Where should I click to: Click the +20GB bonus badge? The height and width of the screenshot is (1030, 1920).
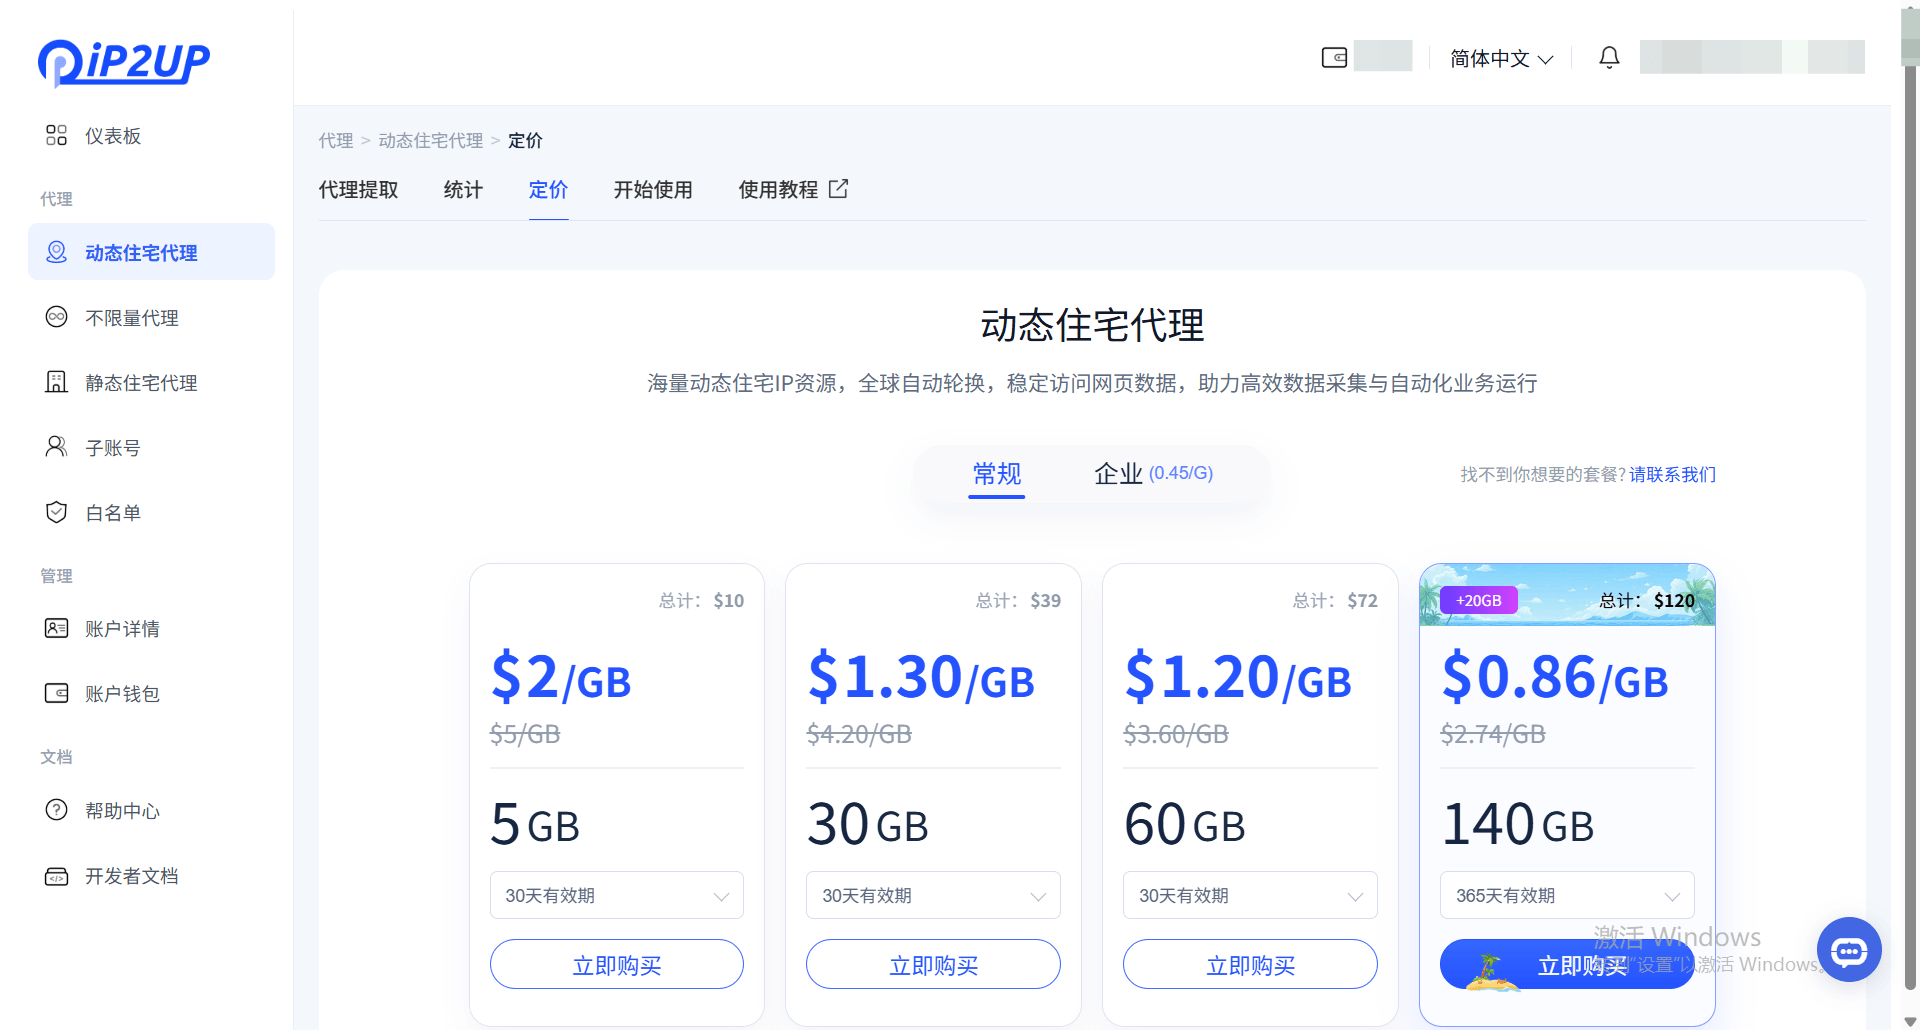point(1478,600)
